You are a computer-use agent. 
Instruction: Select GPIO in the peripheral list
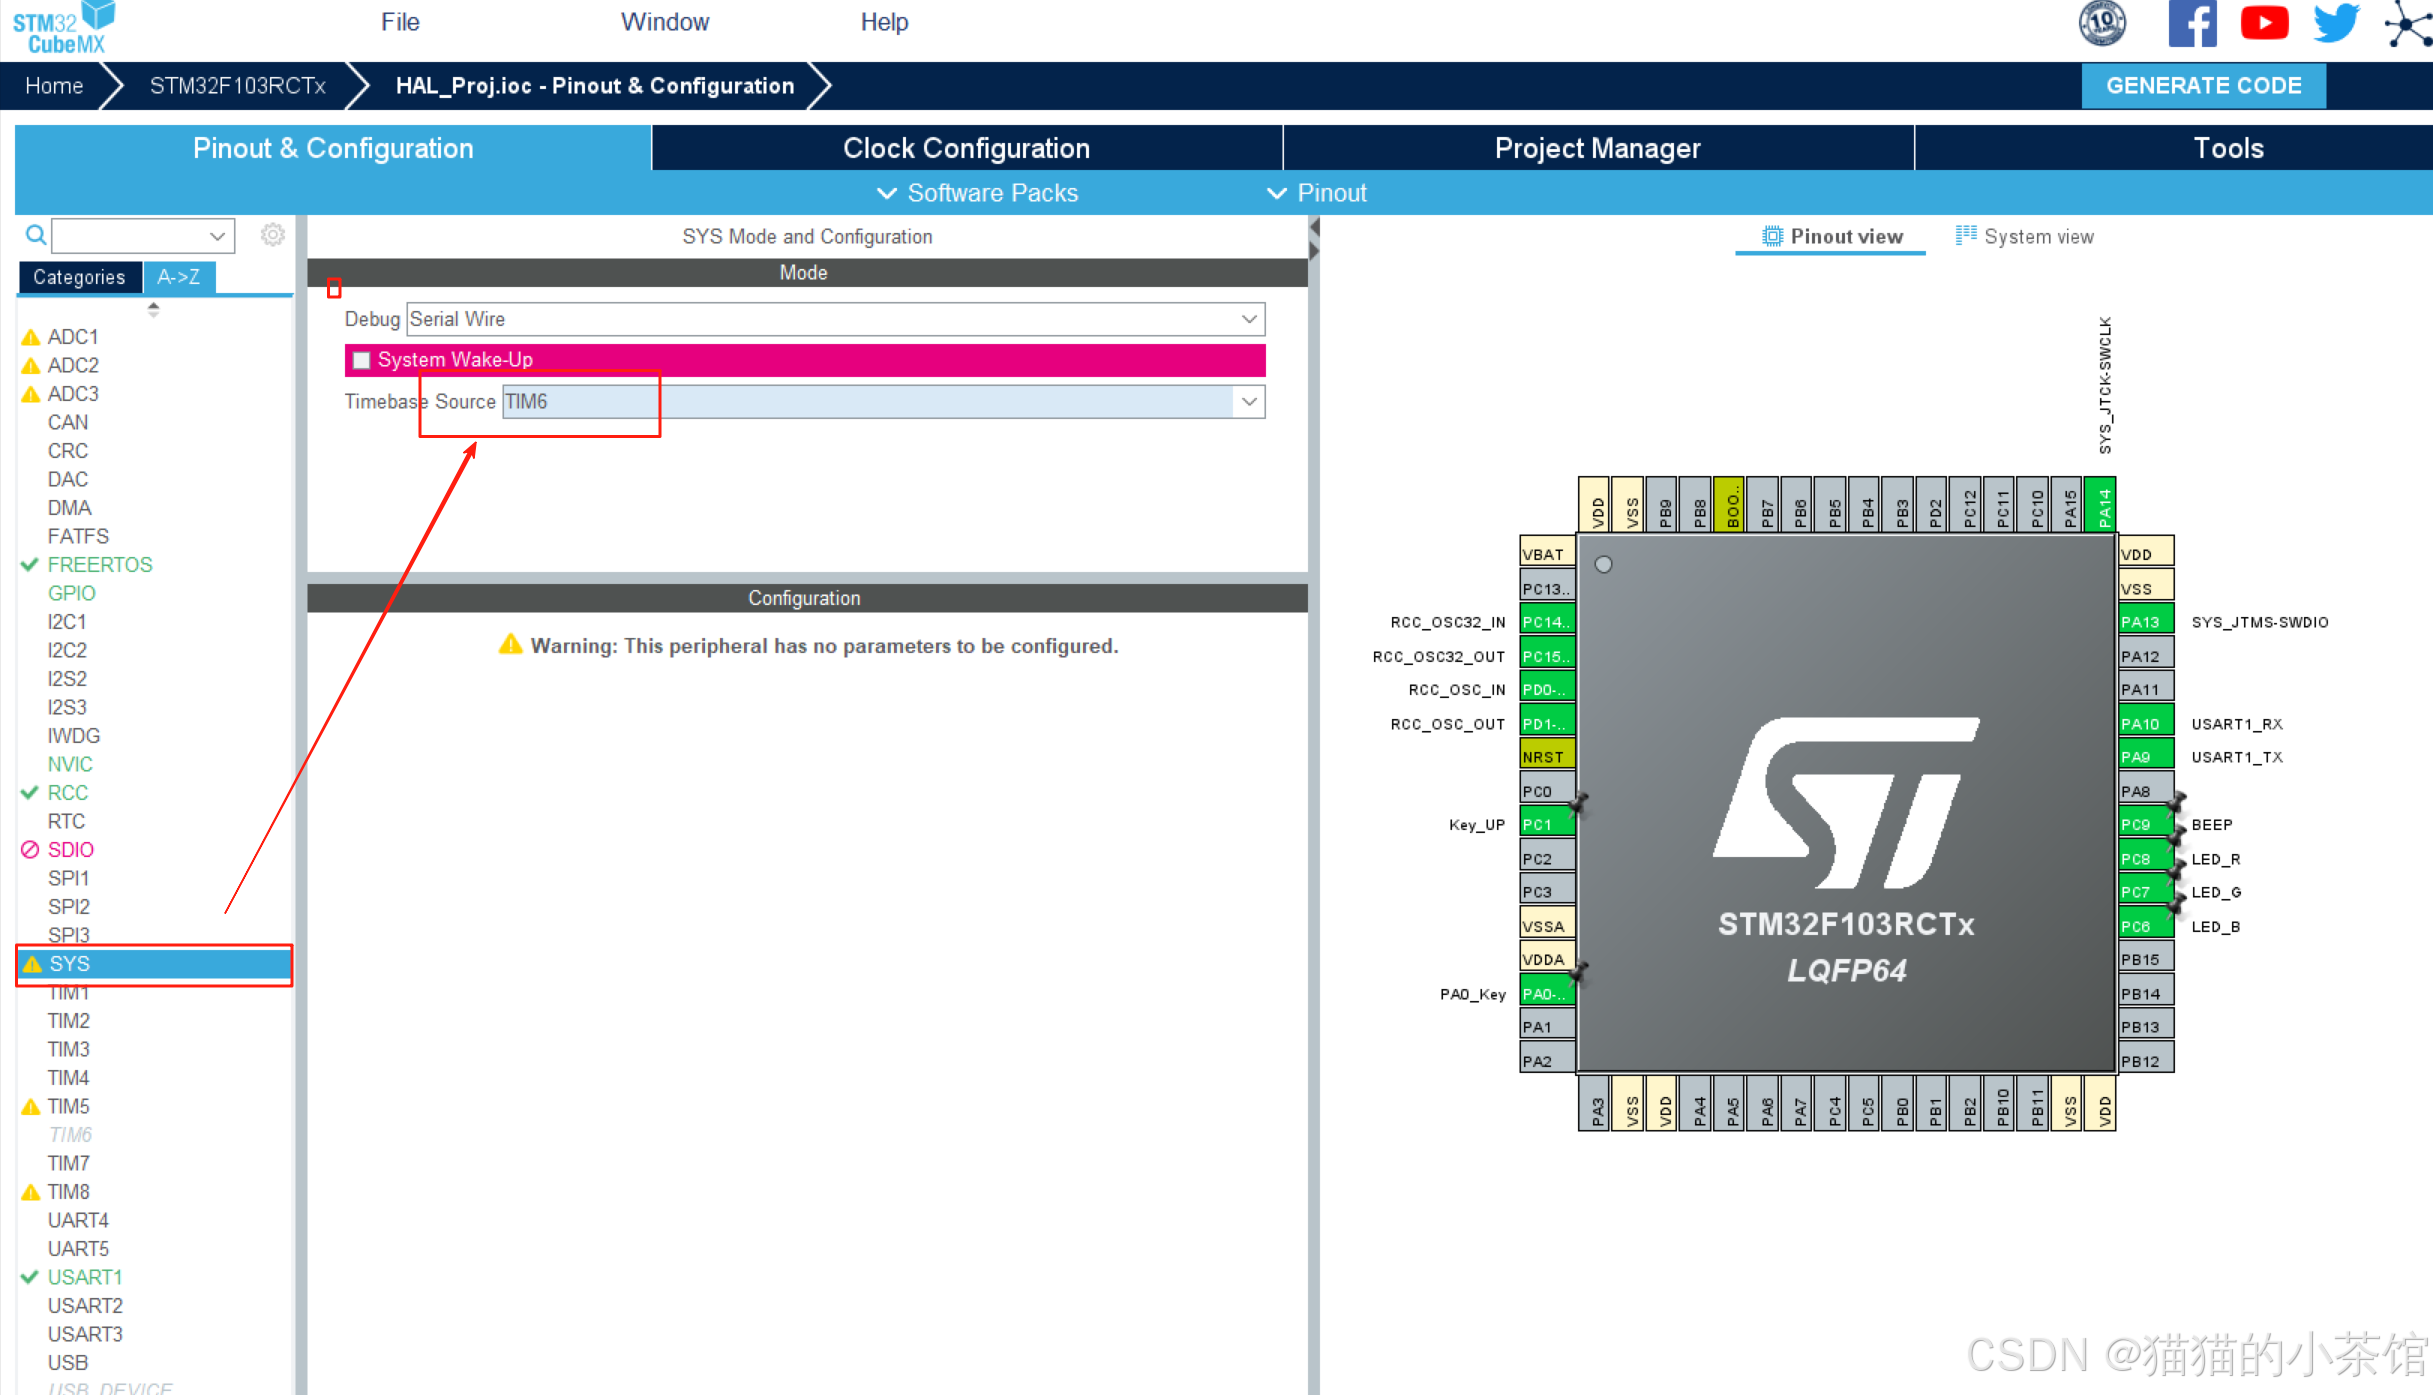coord(72,593)
